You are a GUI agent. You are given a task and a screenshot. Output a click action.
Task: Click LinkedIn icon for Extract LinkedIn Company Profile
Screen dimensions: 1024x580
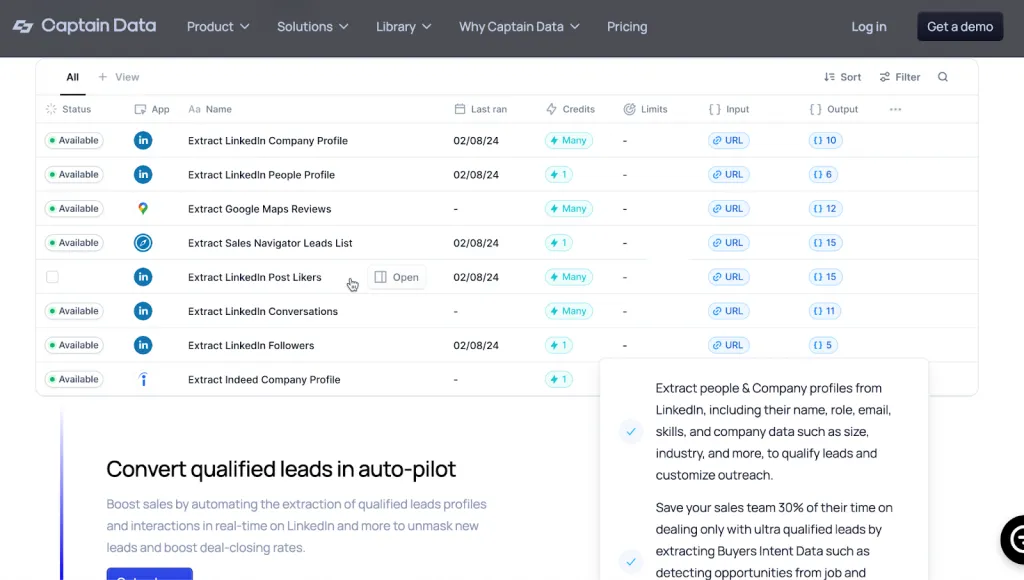click(143, 140)
